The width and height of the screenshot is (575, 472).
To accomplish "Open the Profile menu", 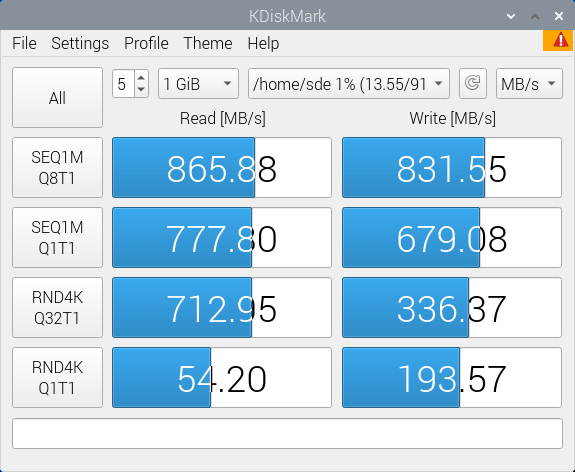I will click(146, 43).
